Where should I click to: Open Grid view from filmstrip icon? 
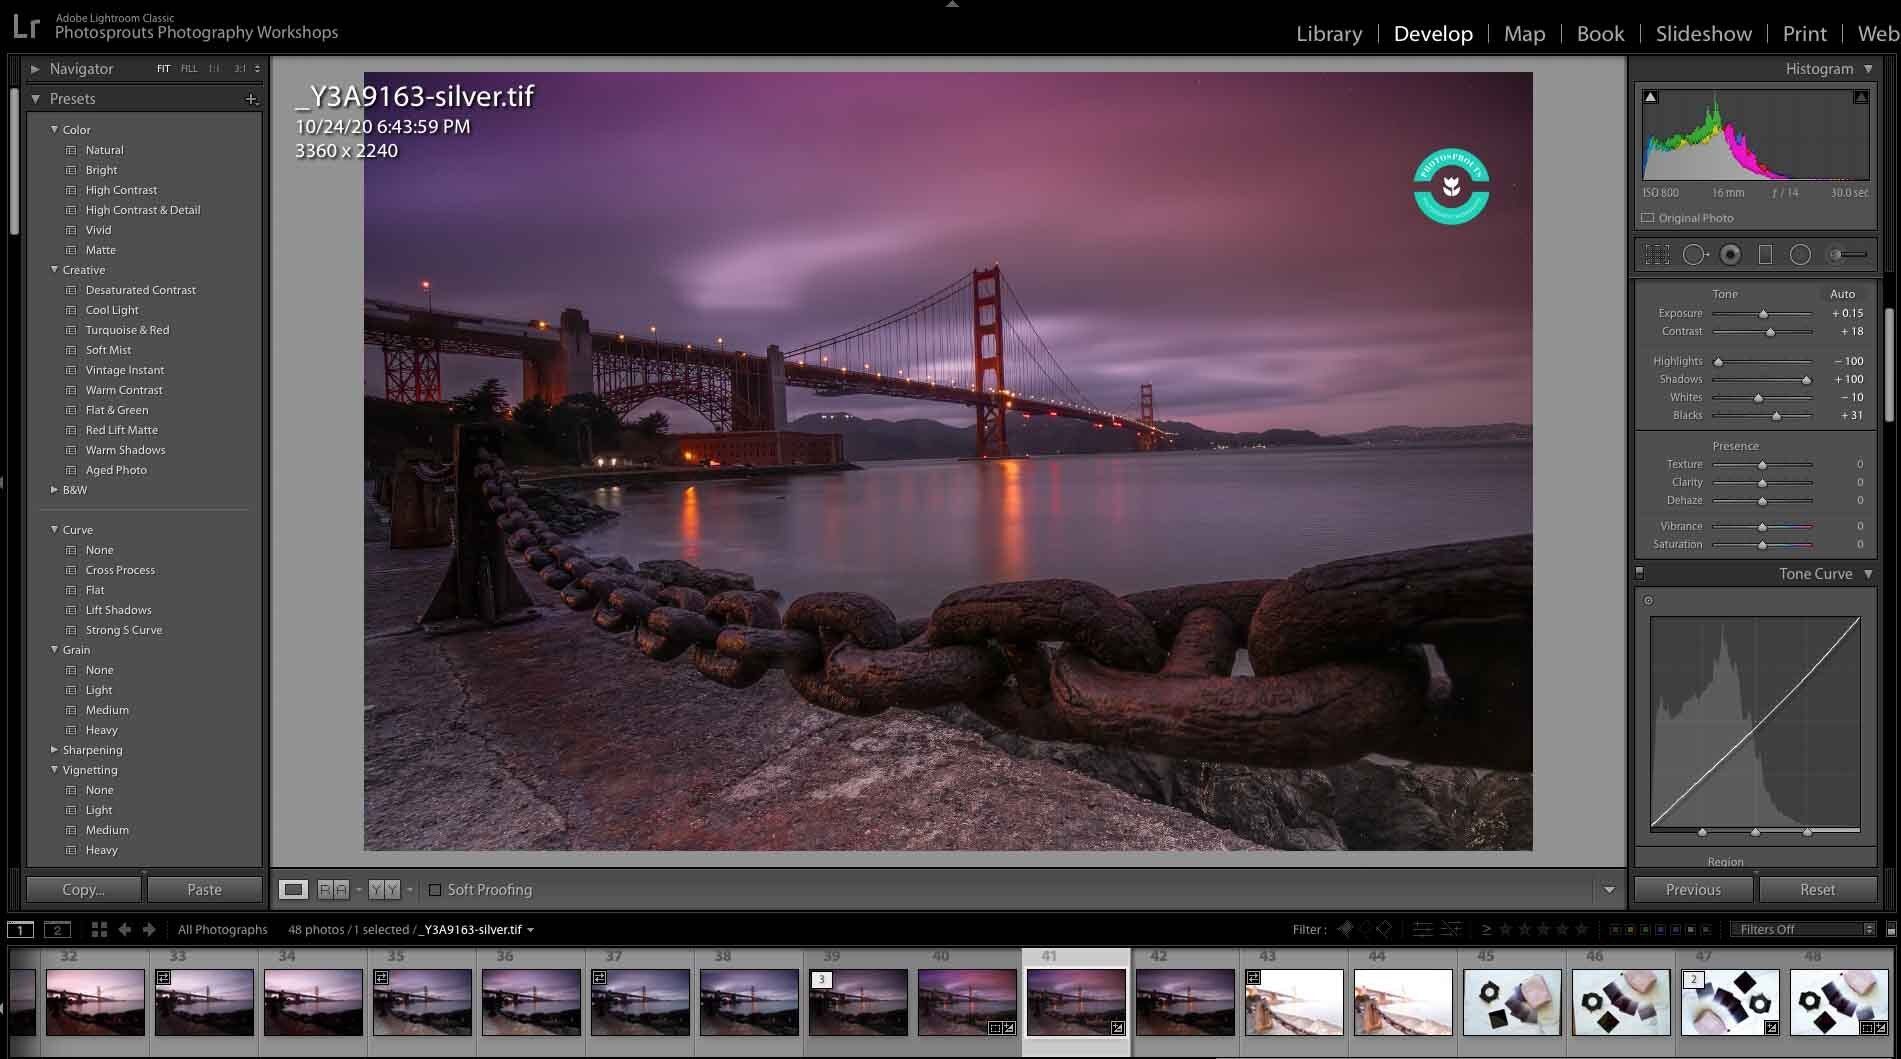click(99, 929)
